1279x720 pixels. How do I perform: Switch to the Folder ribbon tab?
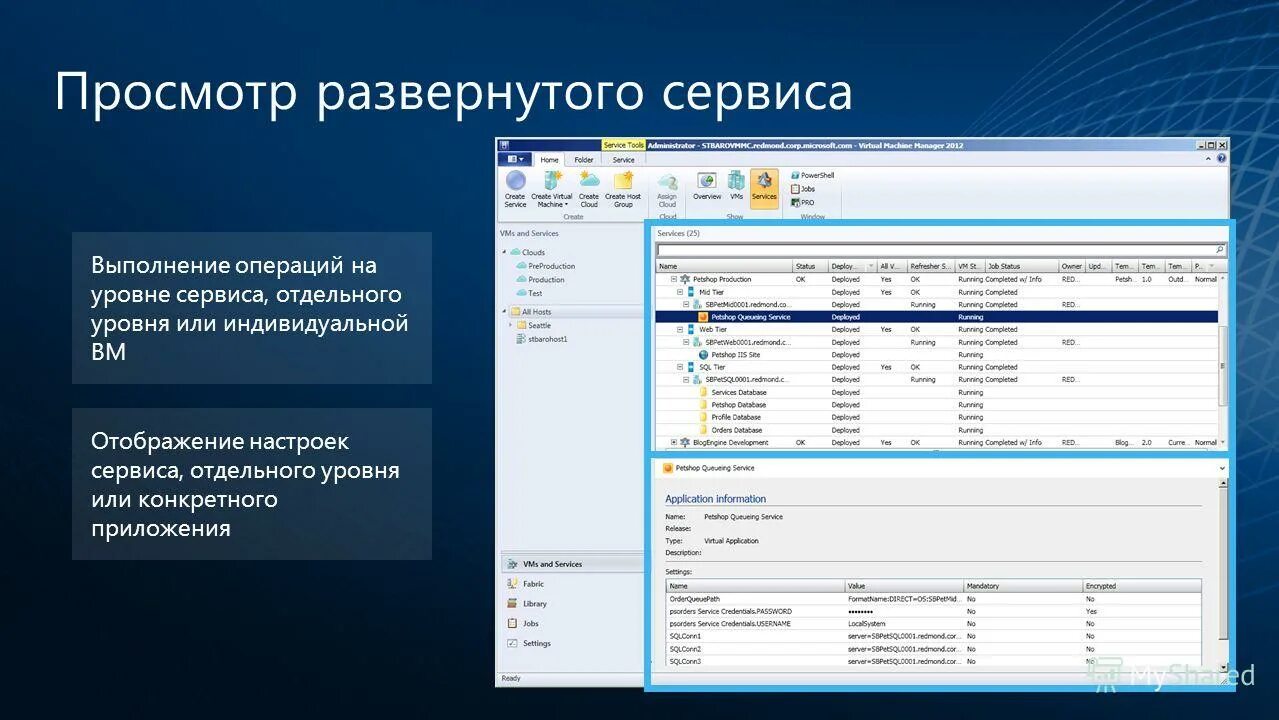584,160
